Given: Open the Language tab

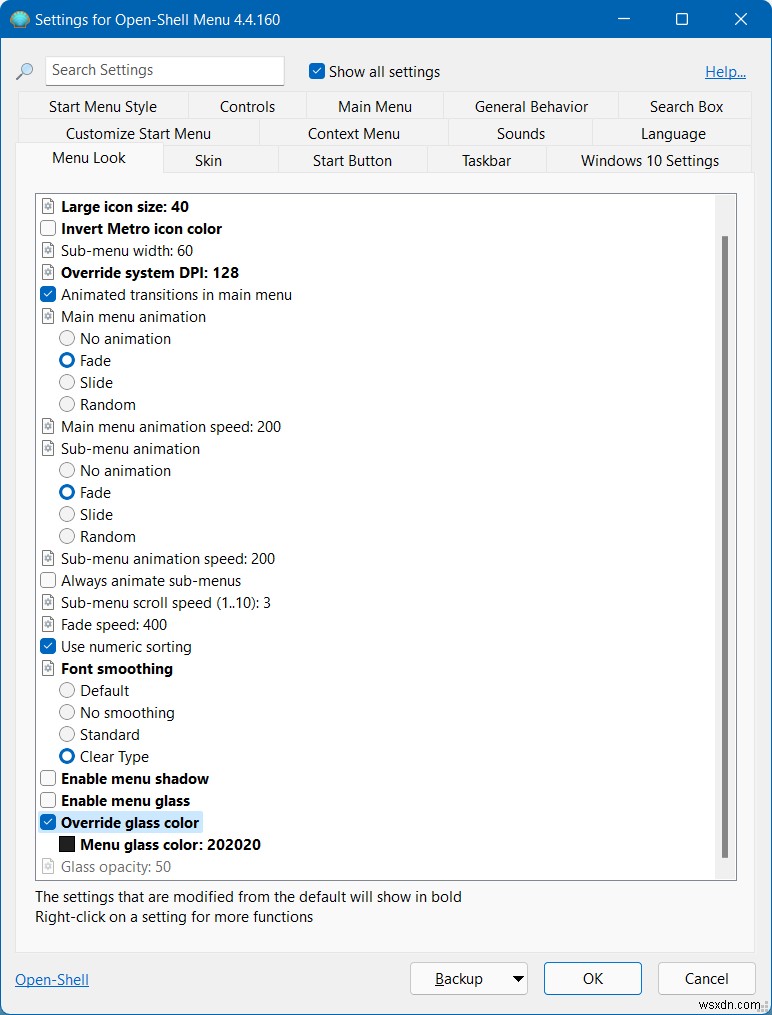Looking at the screenshot, I should point(673,133).
